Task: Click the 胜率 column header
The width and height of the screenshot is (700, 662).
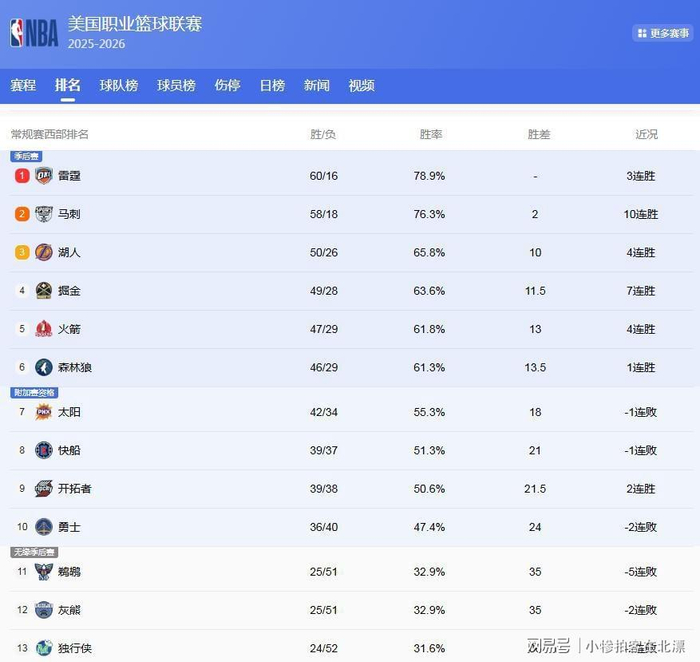Action: click(431, 134)
